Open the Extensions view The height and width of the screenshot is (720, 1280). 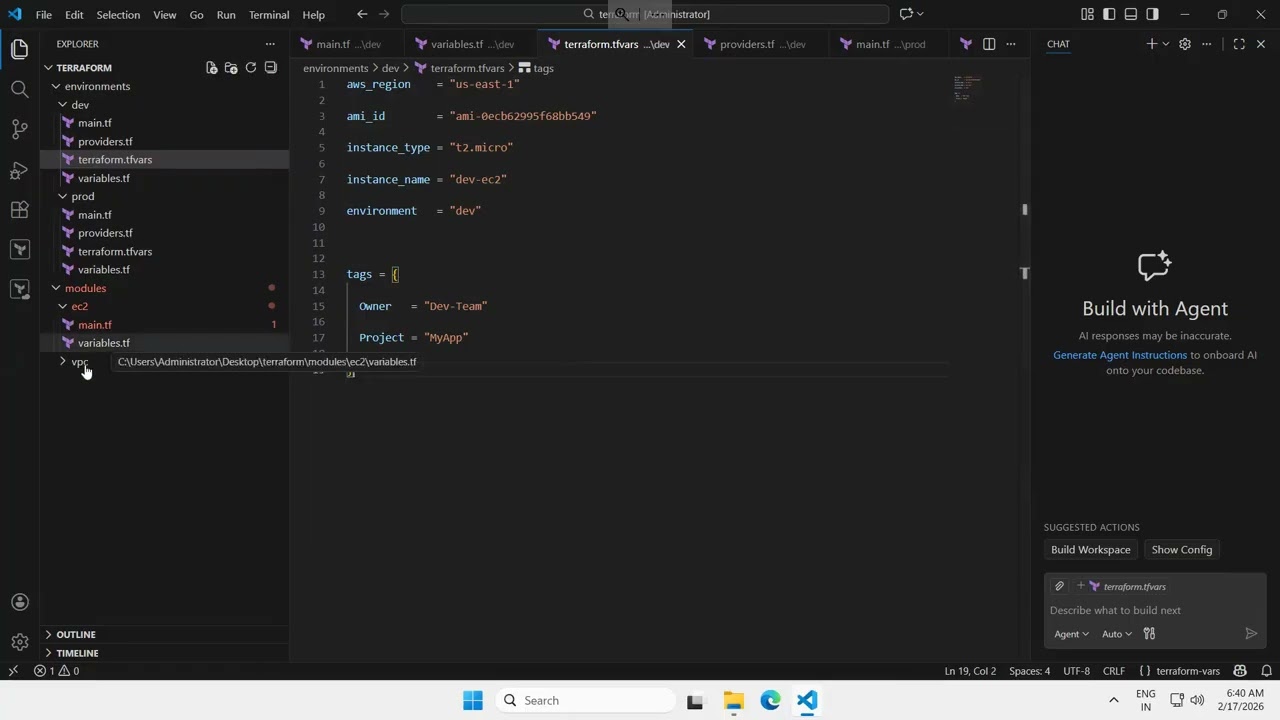pos(19,210)
